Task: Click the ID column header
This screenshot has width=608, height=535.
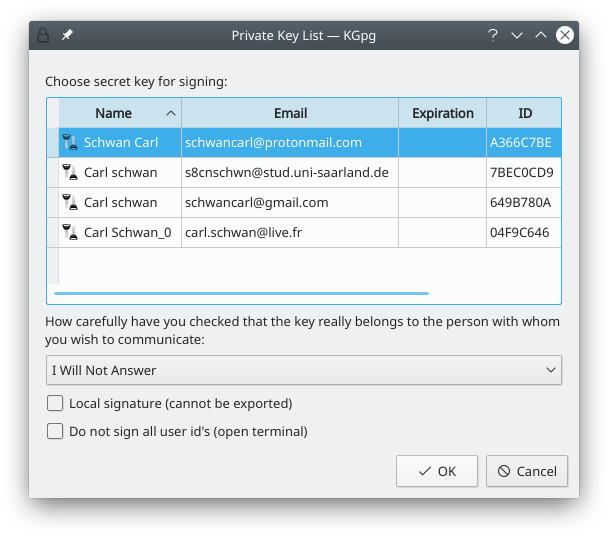Action: pyautogui.click(x=524, y=113)
